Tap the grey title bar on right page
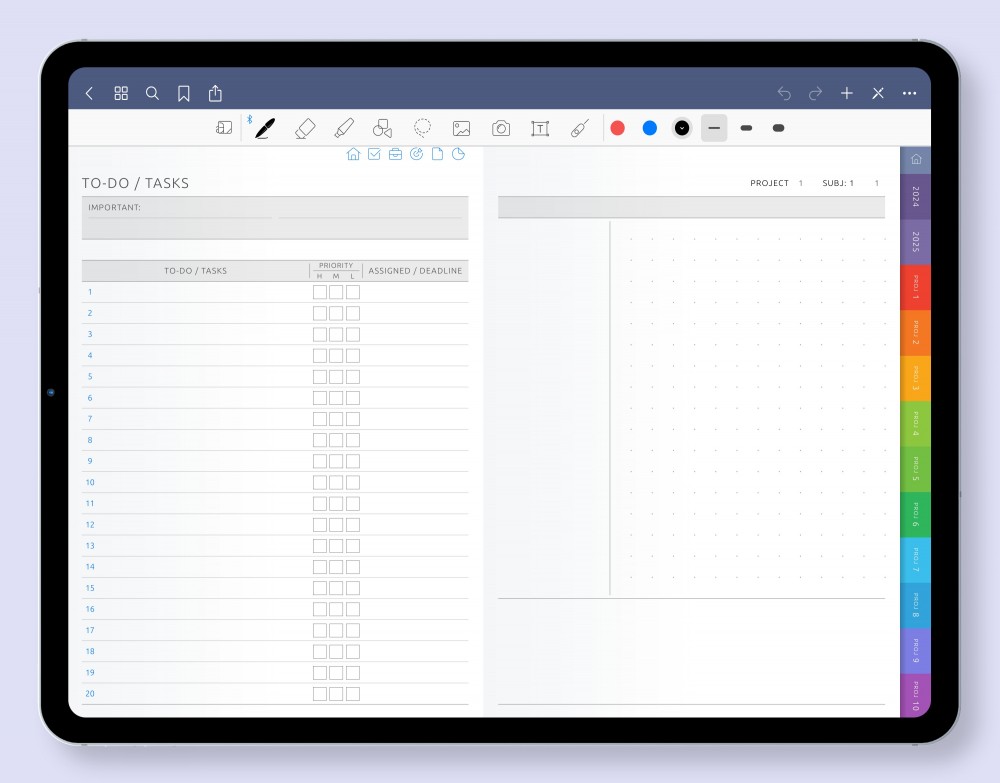This screenshot has height=783, width=1000. [691, 207]
